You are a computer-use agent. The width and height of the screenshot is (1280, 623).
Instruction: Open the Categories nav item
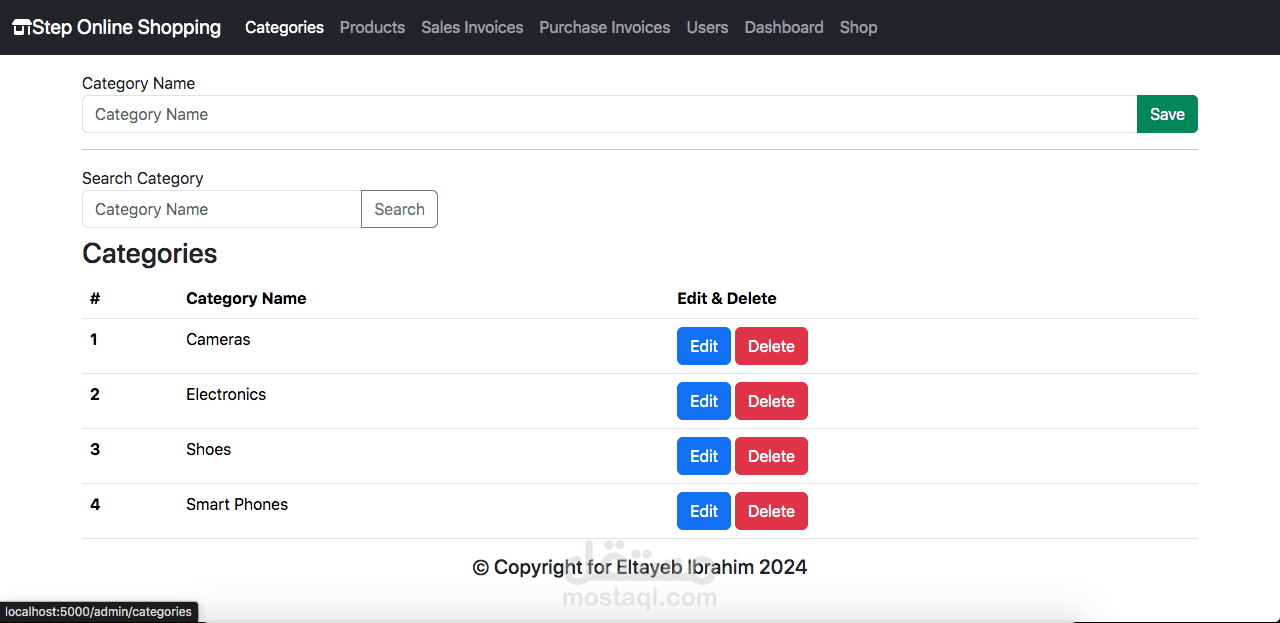(x=284, y=28)
